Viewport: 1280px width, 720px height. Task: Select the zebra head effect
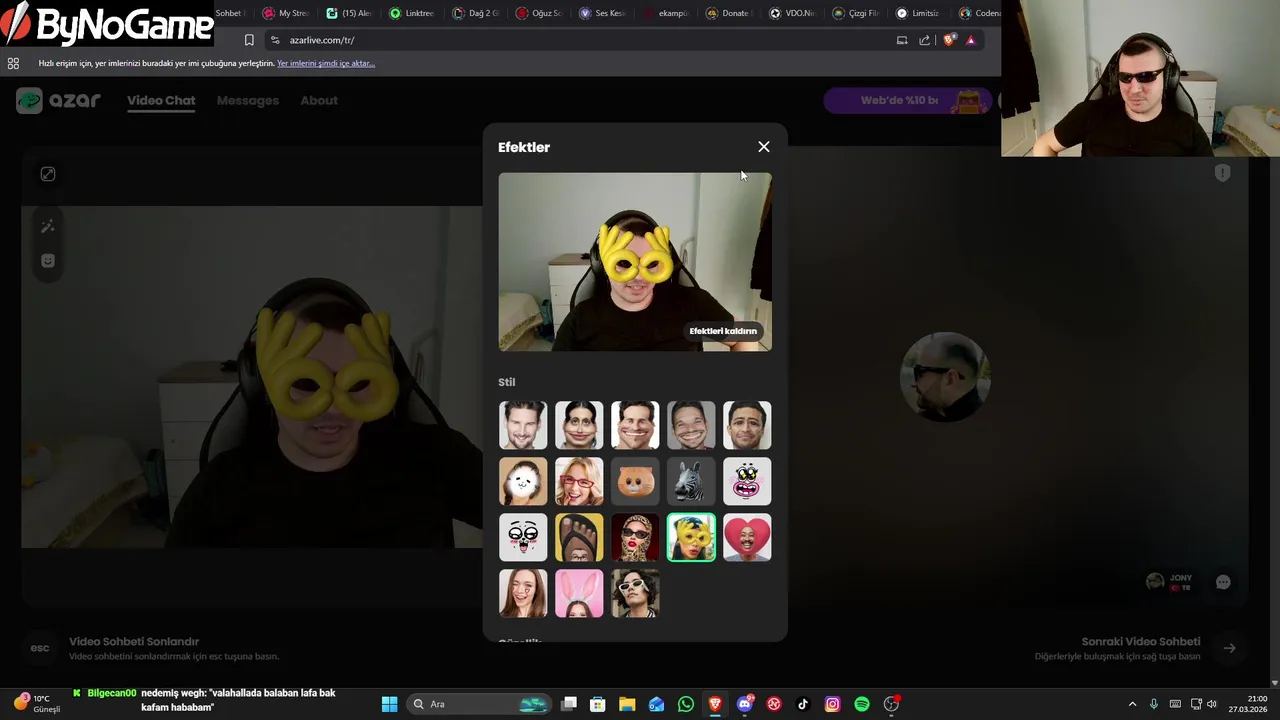pos(691,482)
